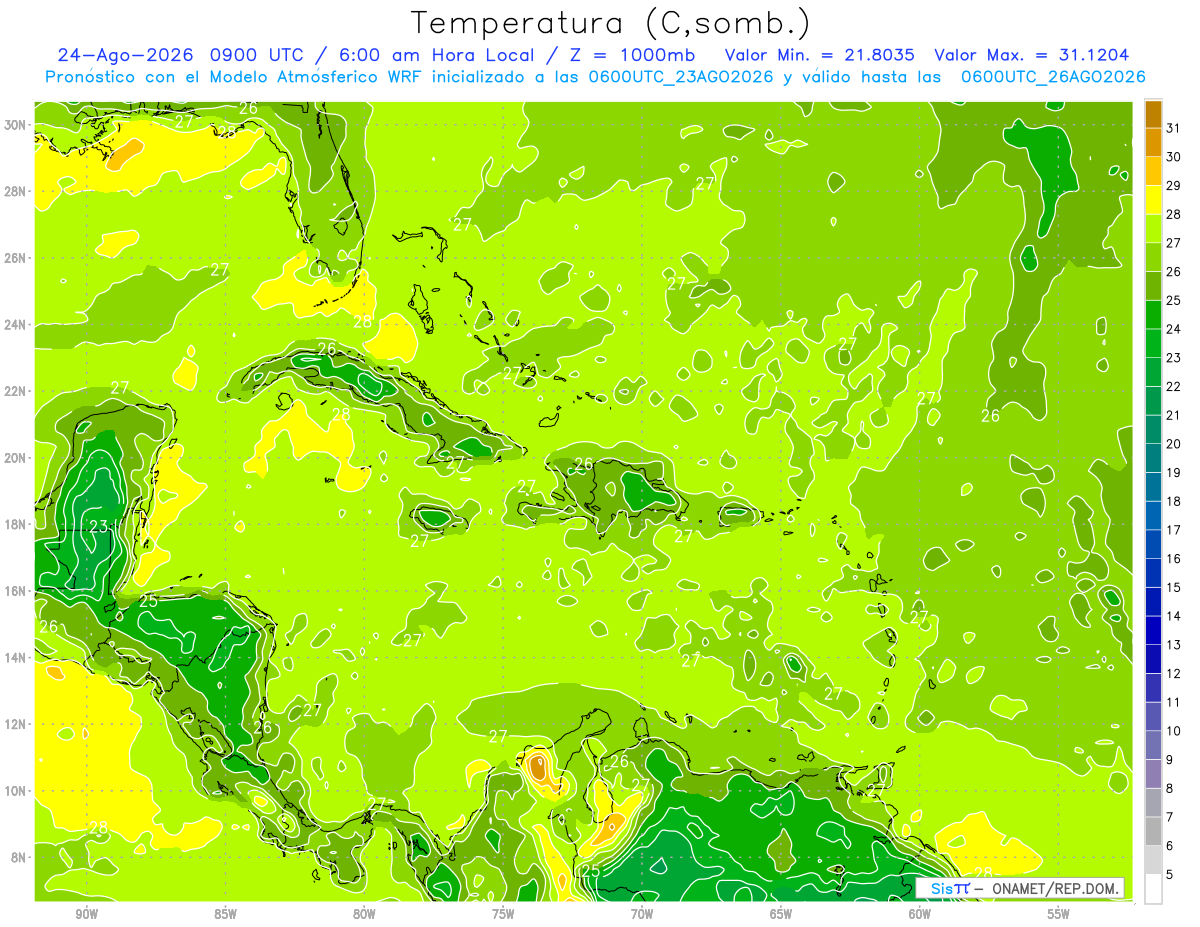This screenshot has height=927, width=1200.
Task: Click 'Valor Max. = 31.1204' text
Action: 1031,55
